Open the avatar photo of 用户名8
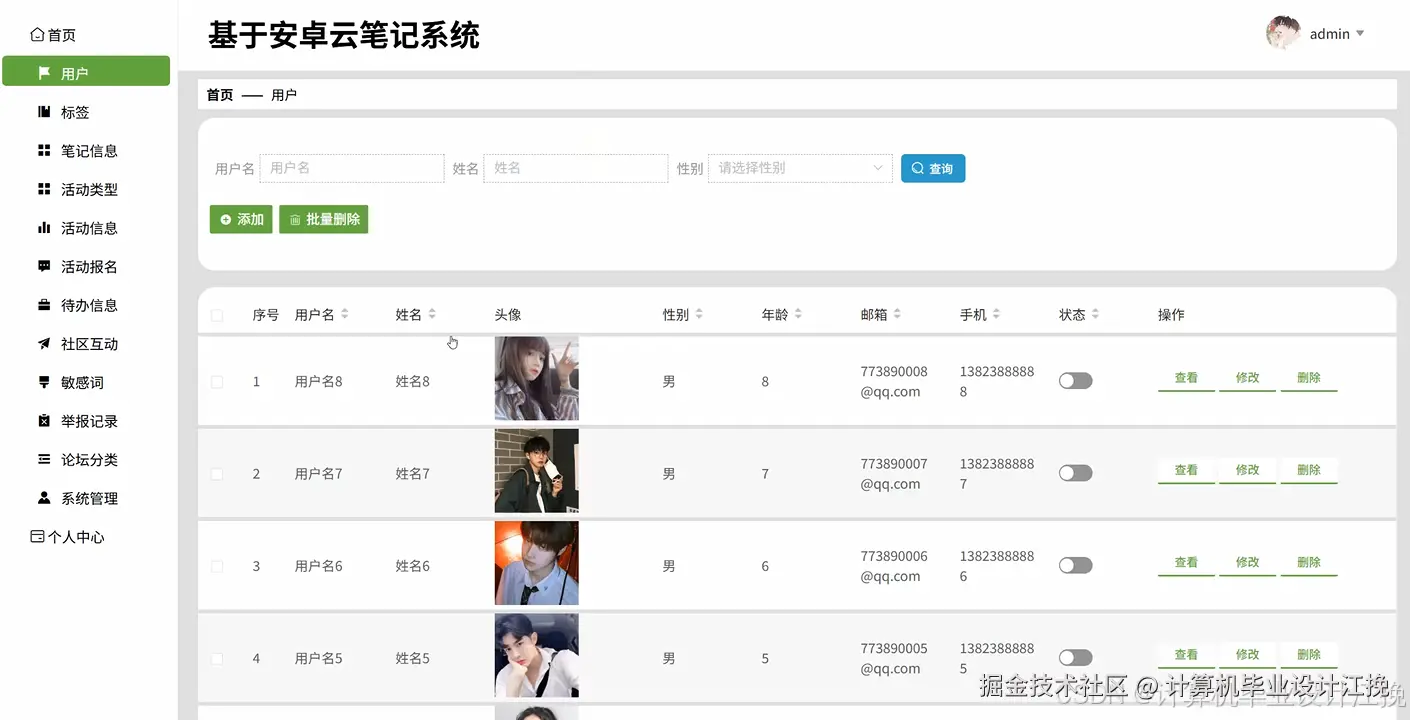This screenshot has width=1410, height=720. pyautogui.click(x=537, y=379)
